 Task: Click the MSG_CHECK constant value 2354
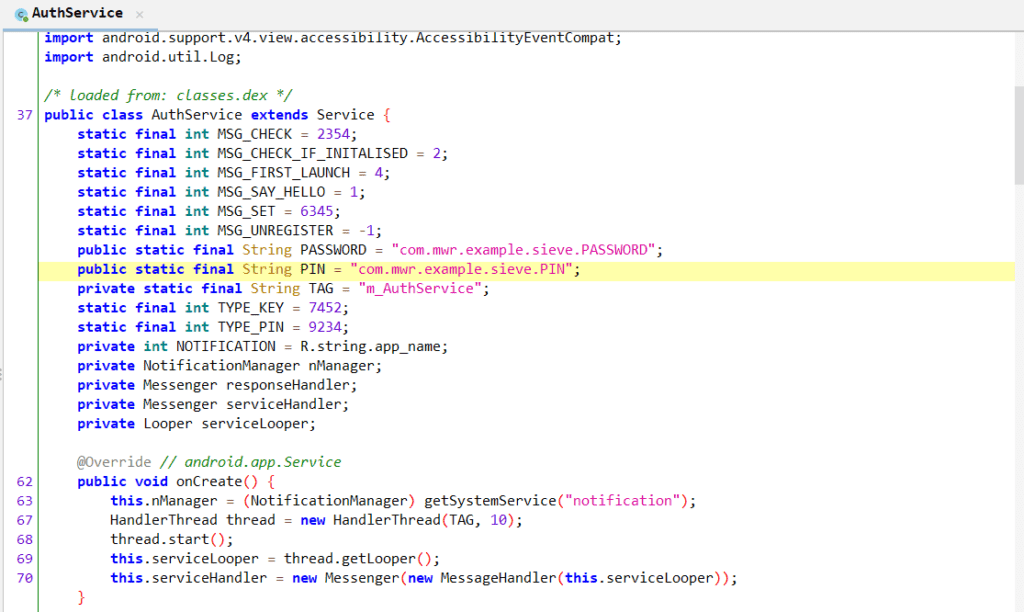click(x=333, y=134)
